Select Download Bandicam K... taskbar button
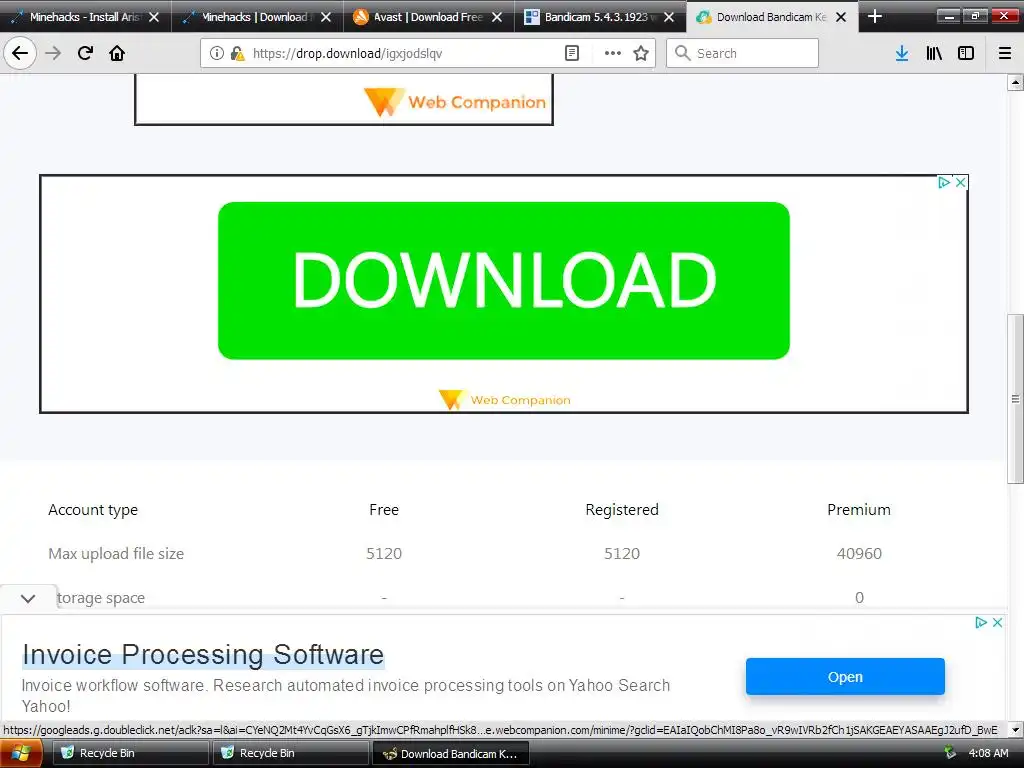This screenshot has width=1024, height=768. tap(450, 753)
